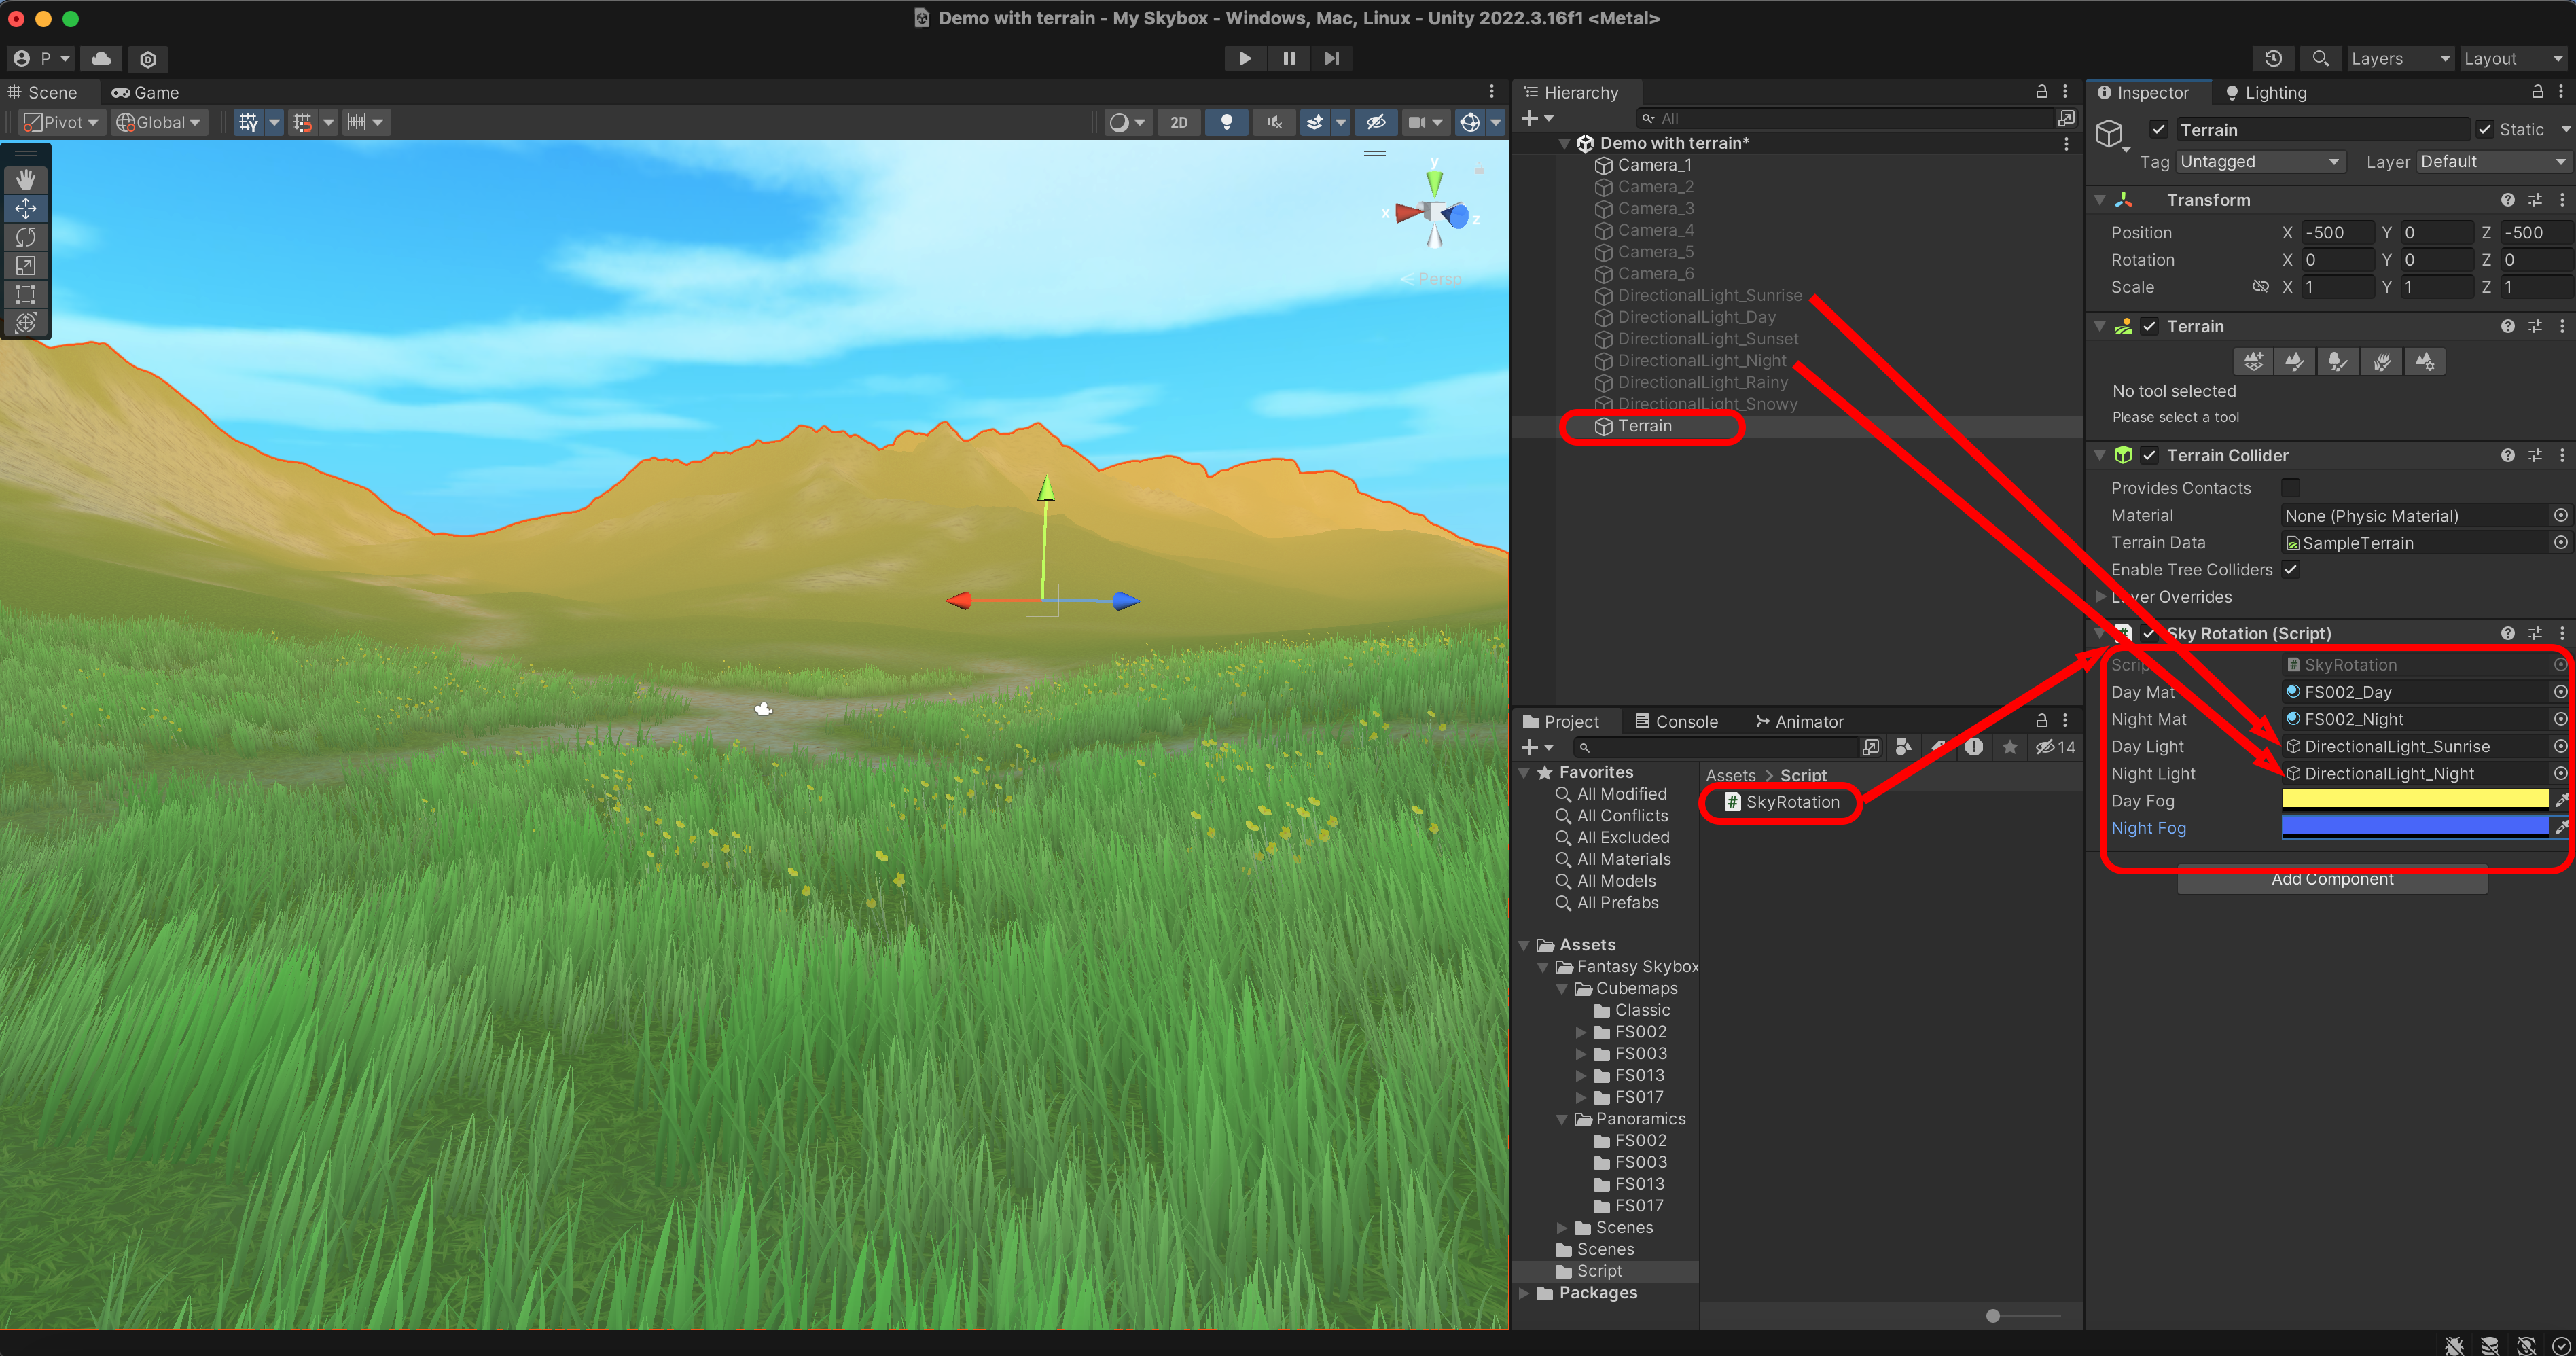Screen dimensions: 2576x1356
Task: Open the Tag dropdown Untagged
Action: [2259, 162]
